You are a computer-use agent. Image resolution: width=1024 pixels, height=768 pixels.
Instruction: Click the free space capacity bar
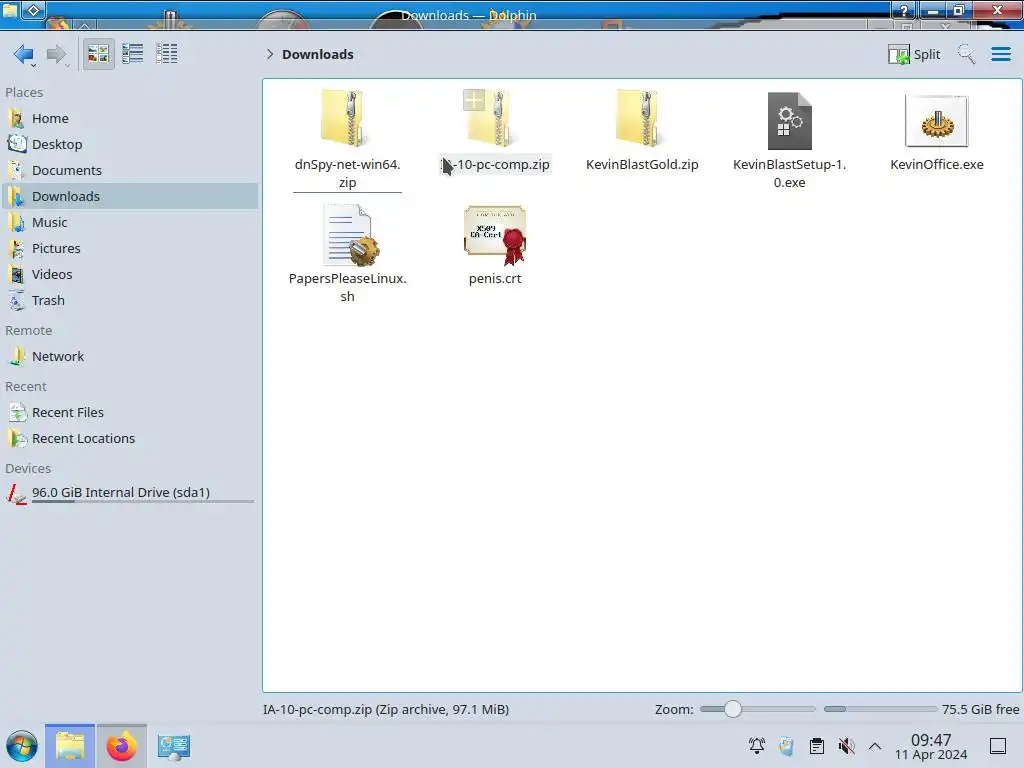pos(880,709)
